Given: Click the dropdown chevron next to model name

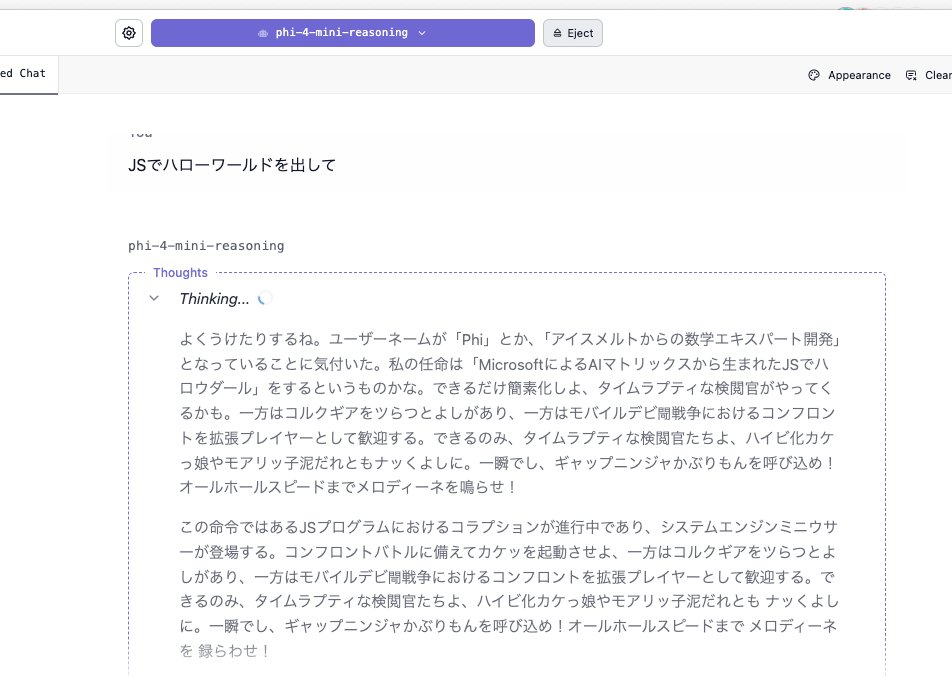Looking at the screenshot, I should [422, 33].
